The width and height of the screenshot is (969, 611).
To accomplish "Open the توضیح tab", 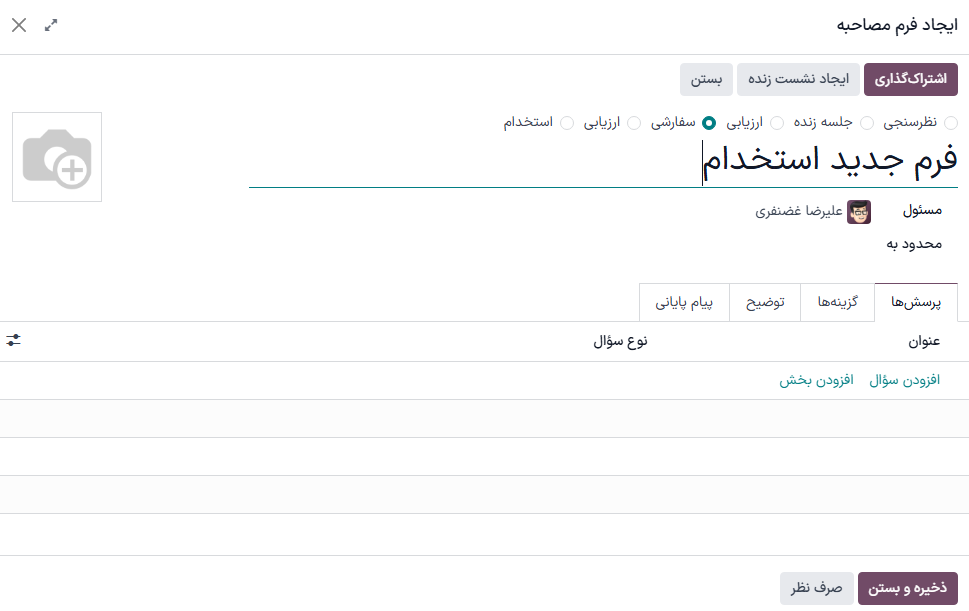I will pos(765,302).
